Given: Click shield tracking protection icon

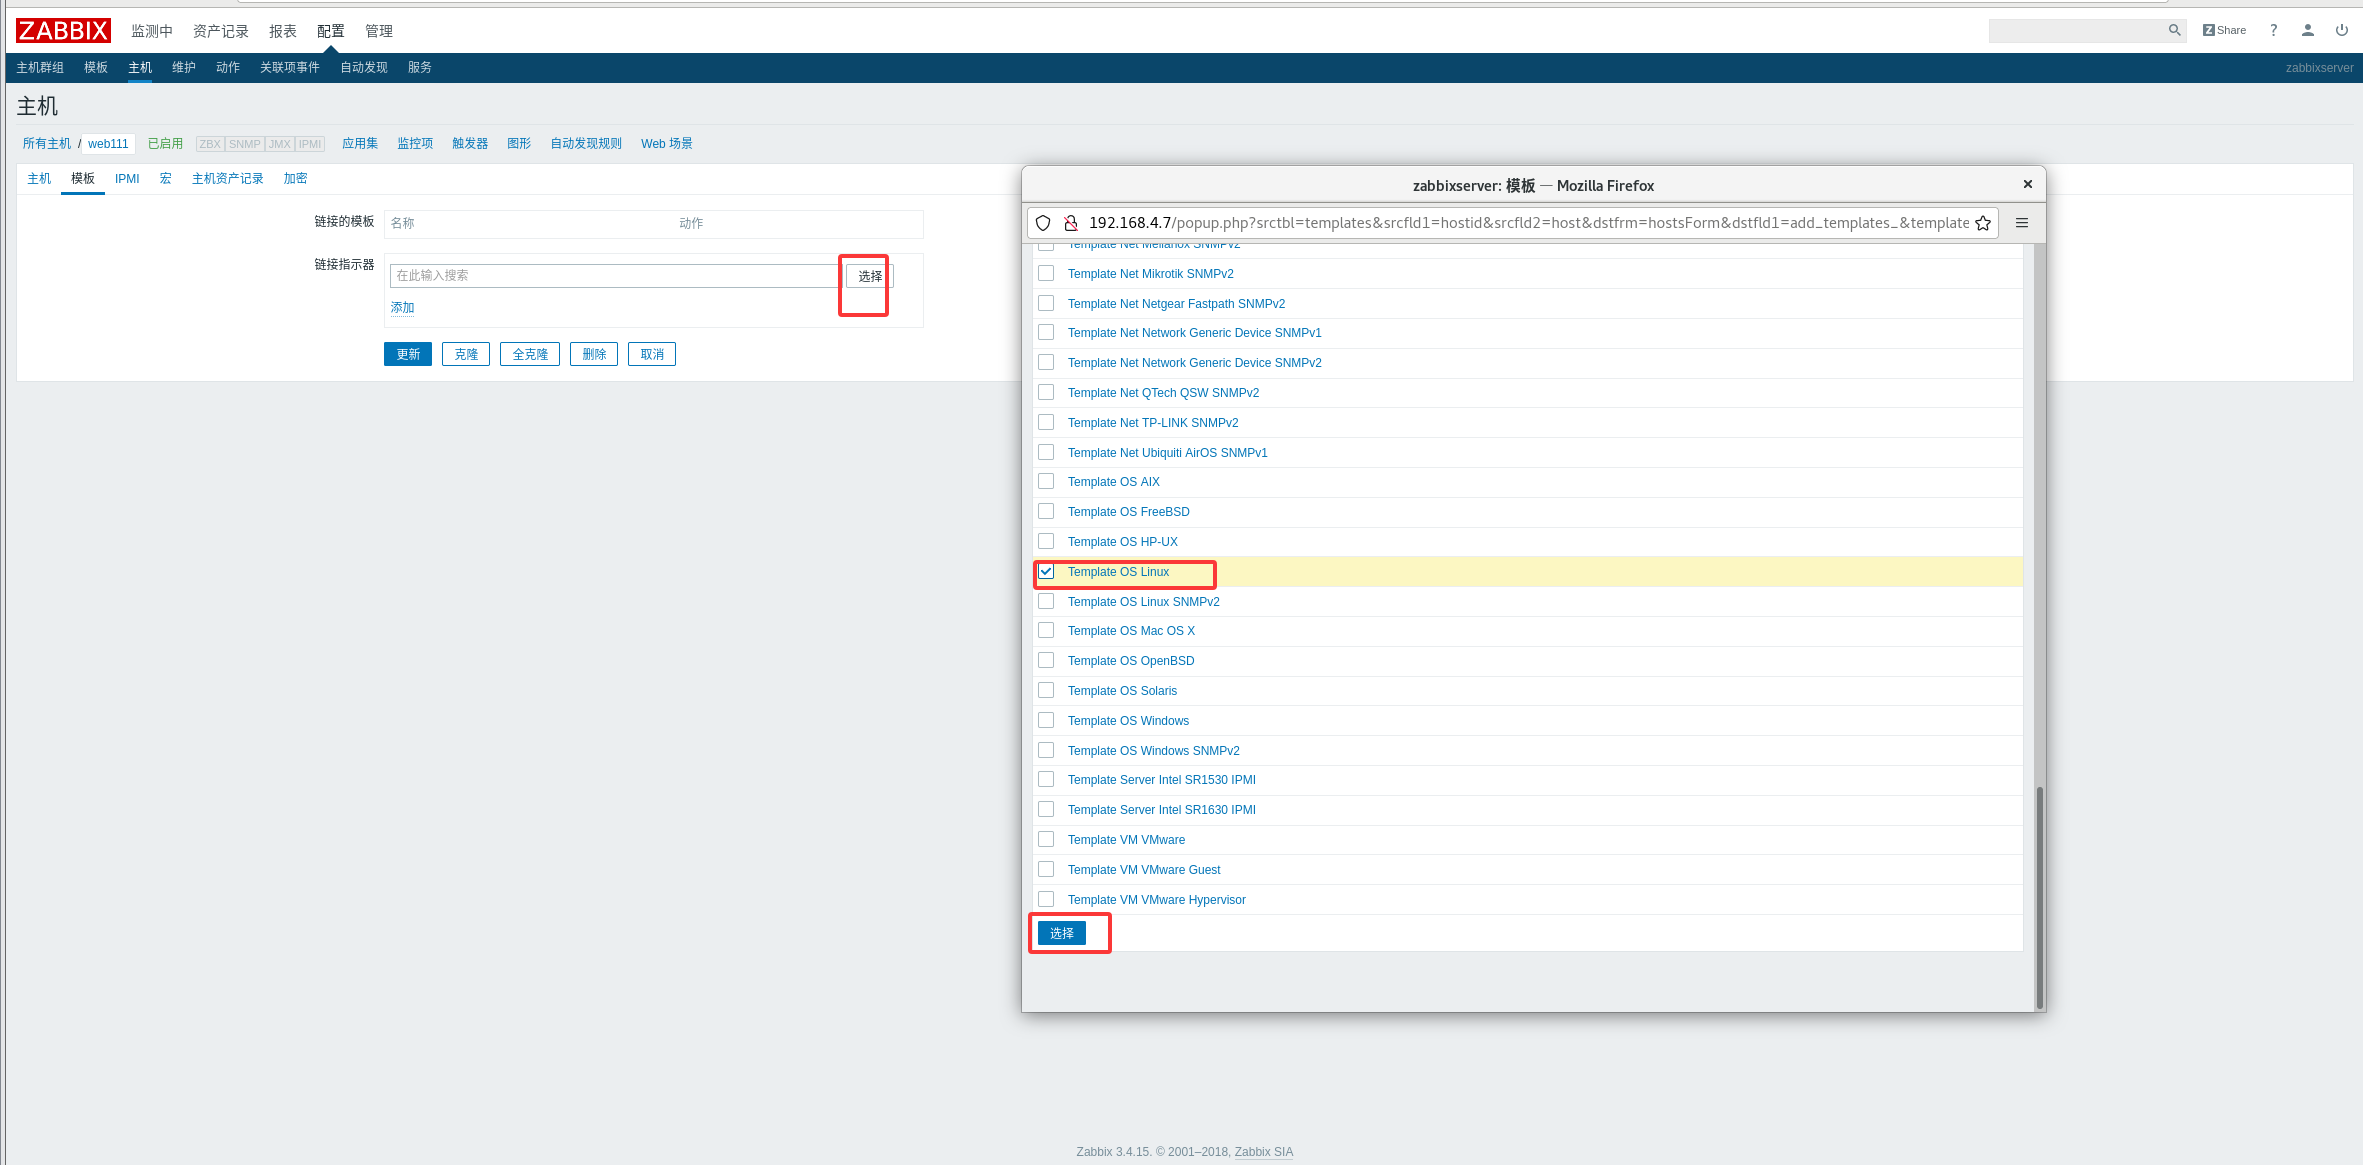Looking at the screenshot, I should 1043,223.
